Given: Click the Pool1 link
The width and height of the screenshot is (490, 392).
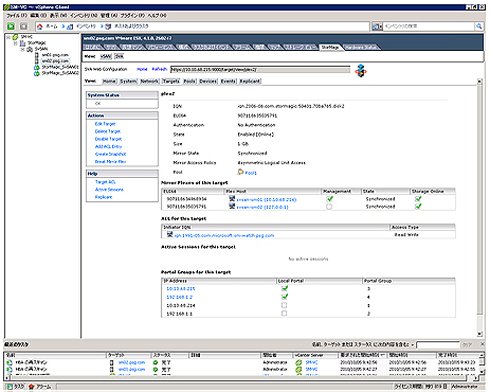Looking at the screenshot, I should (x=251, y=173).
